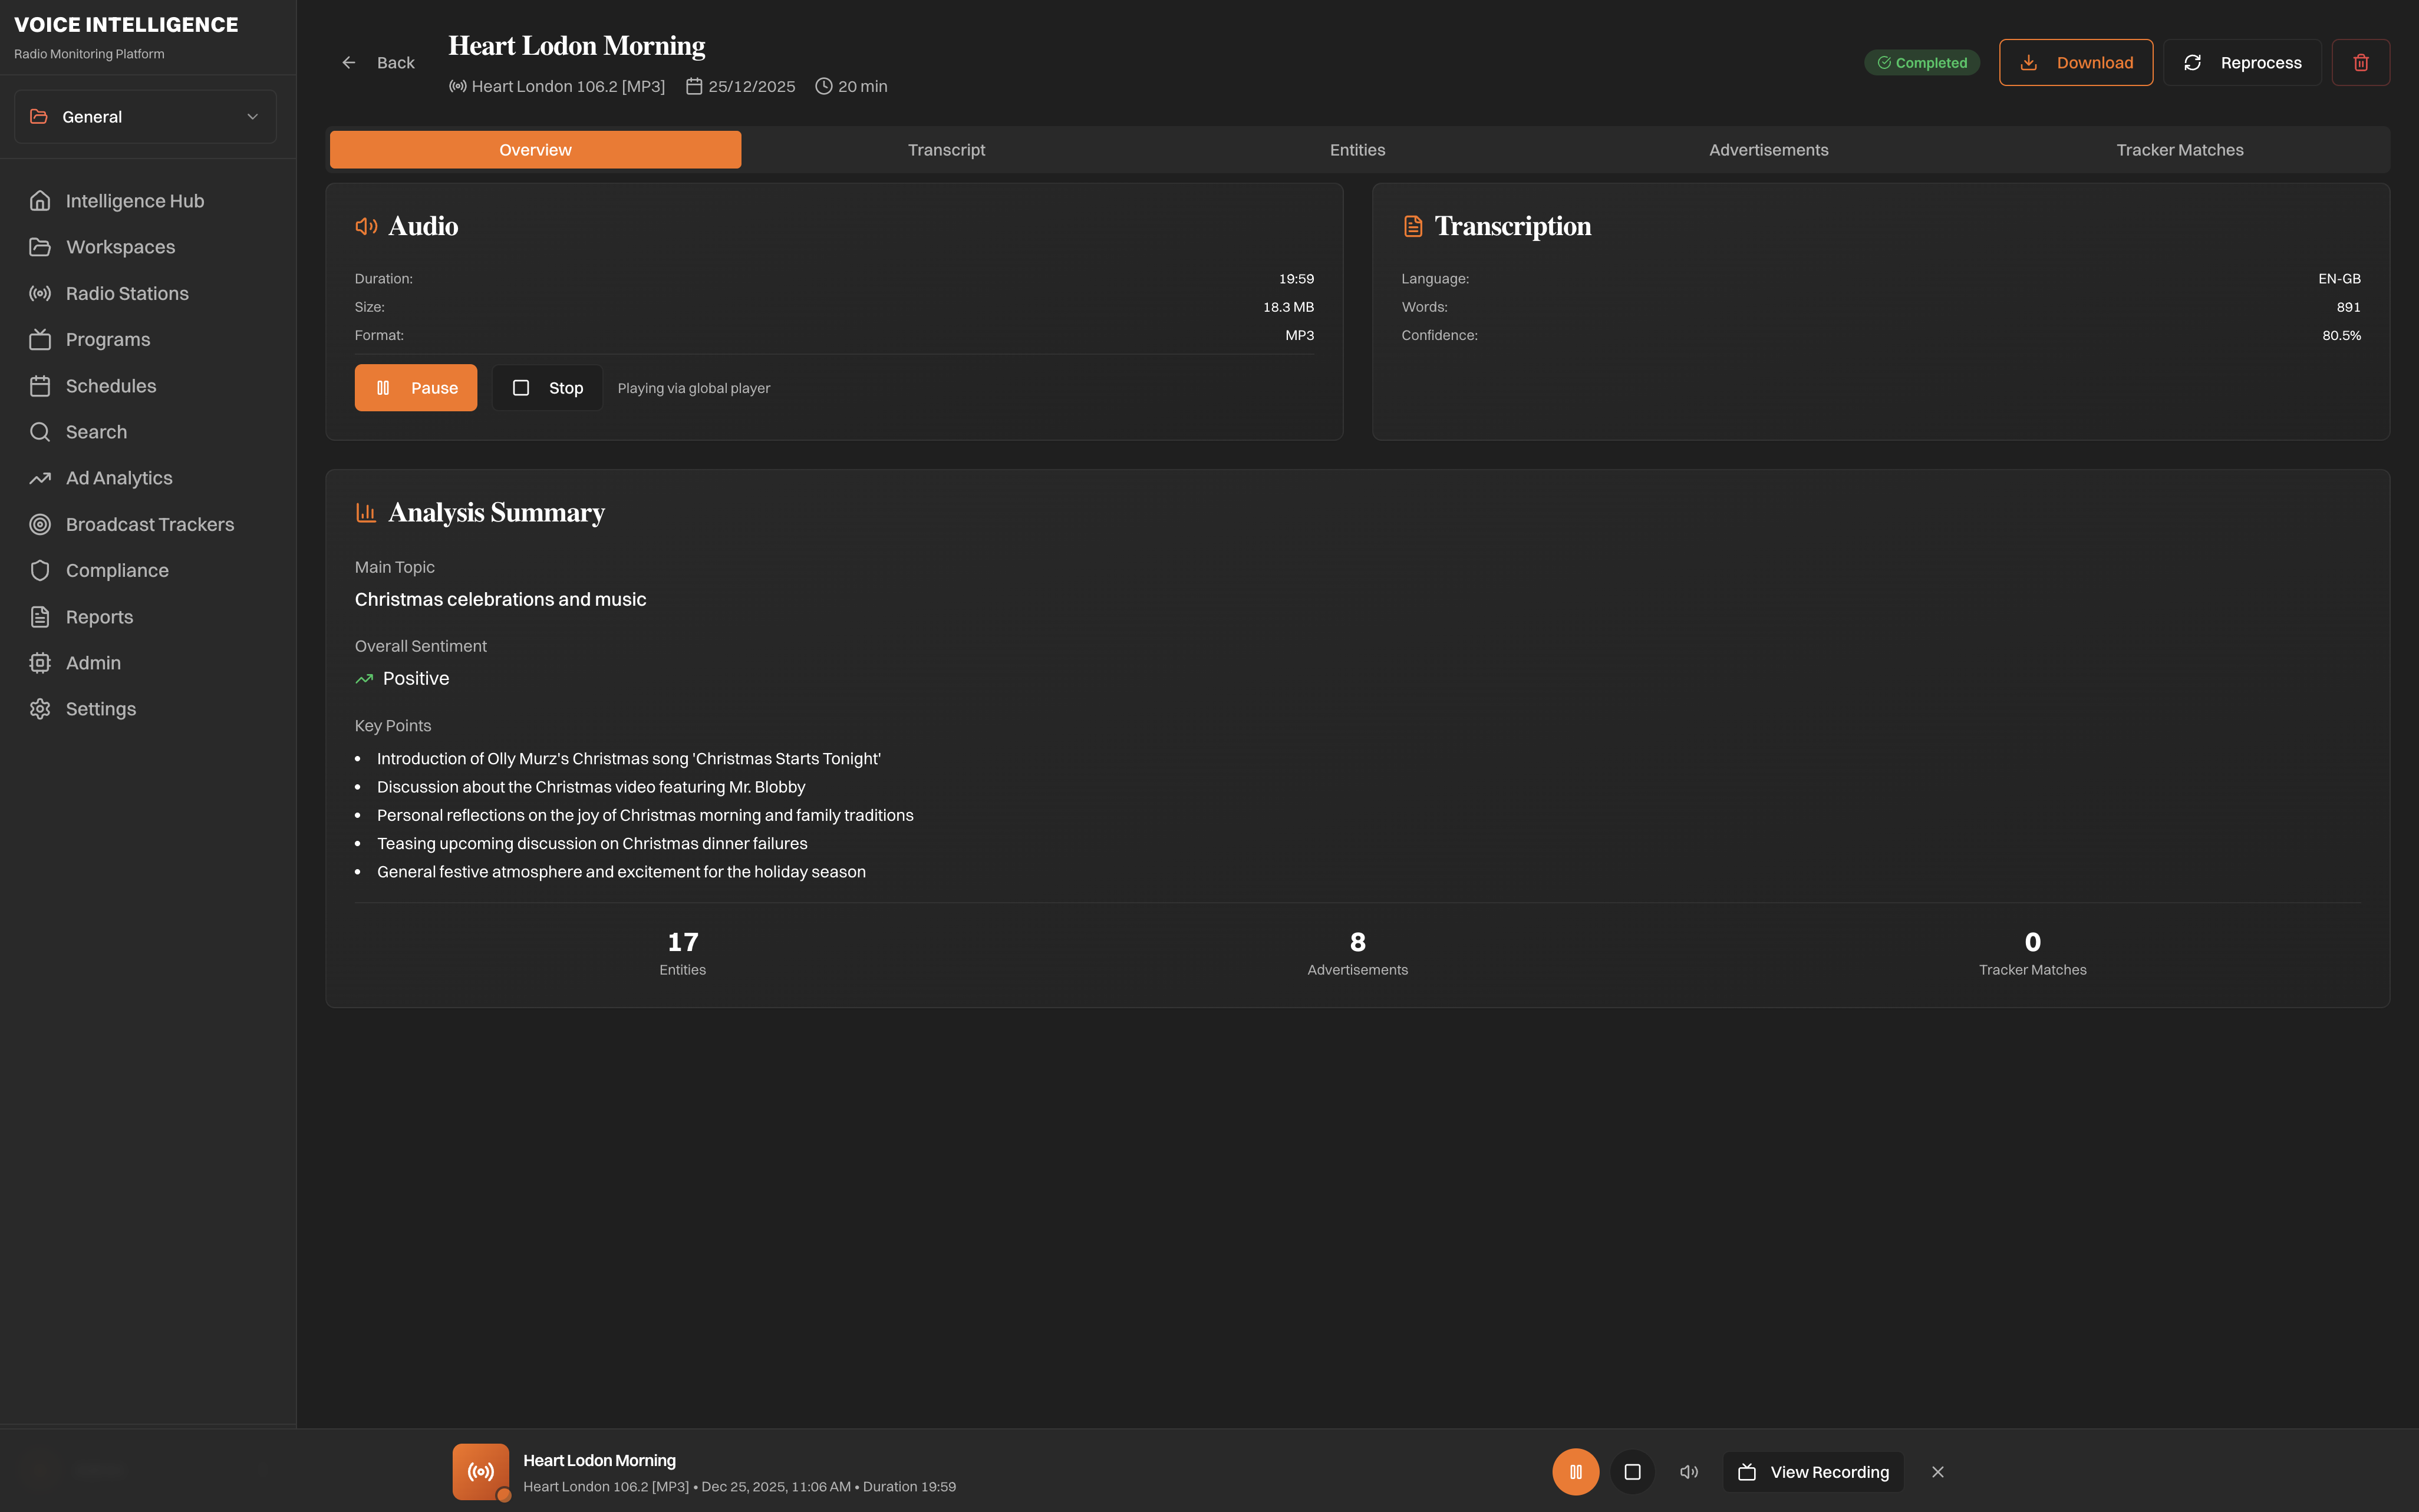Open the Advertisements tab
Screen dimensions: 2419x1512
pyautogui.click(x=1768, y=150)
